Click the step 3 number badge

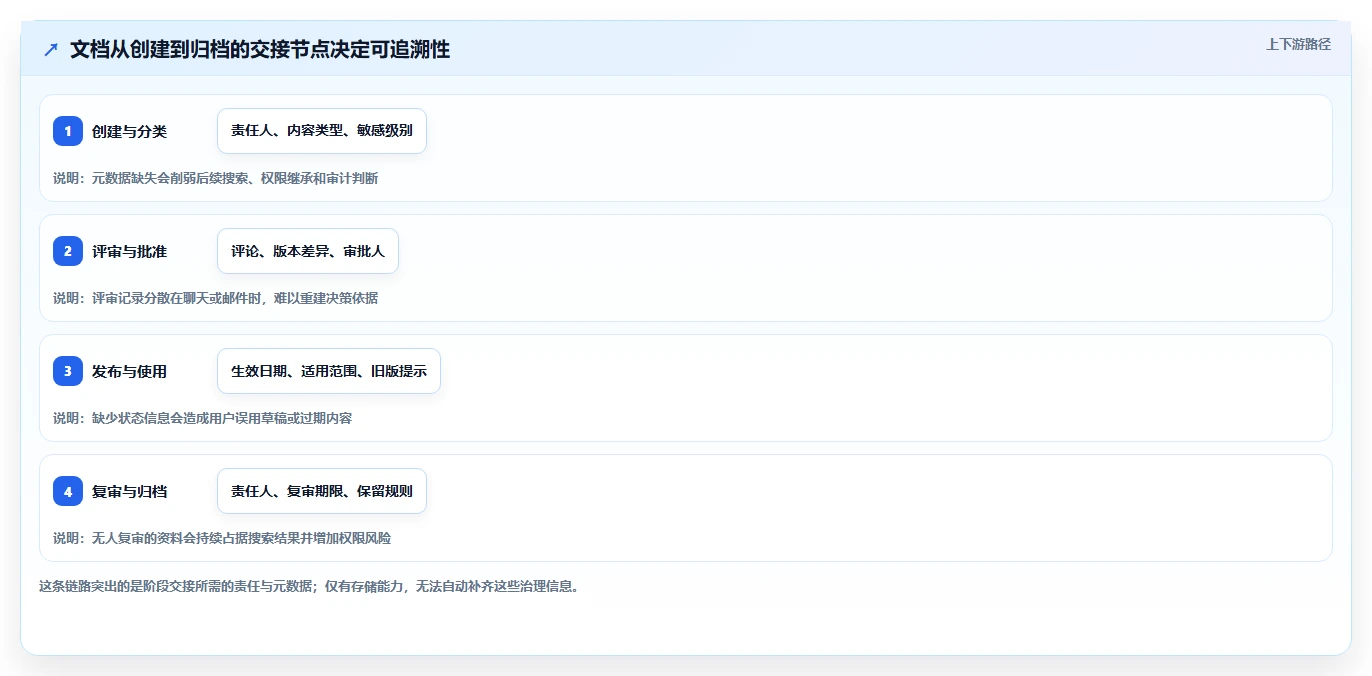(68, 371)
